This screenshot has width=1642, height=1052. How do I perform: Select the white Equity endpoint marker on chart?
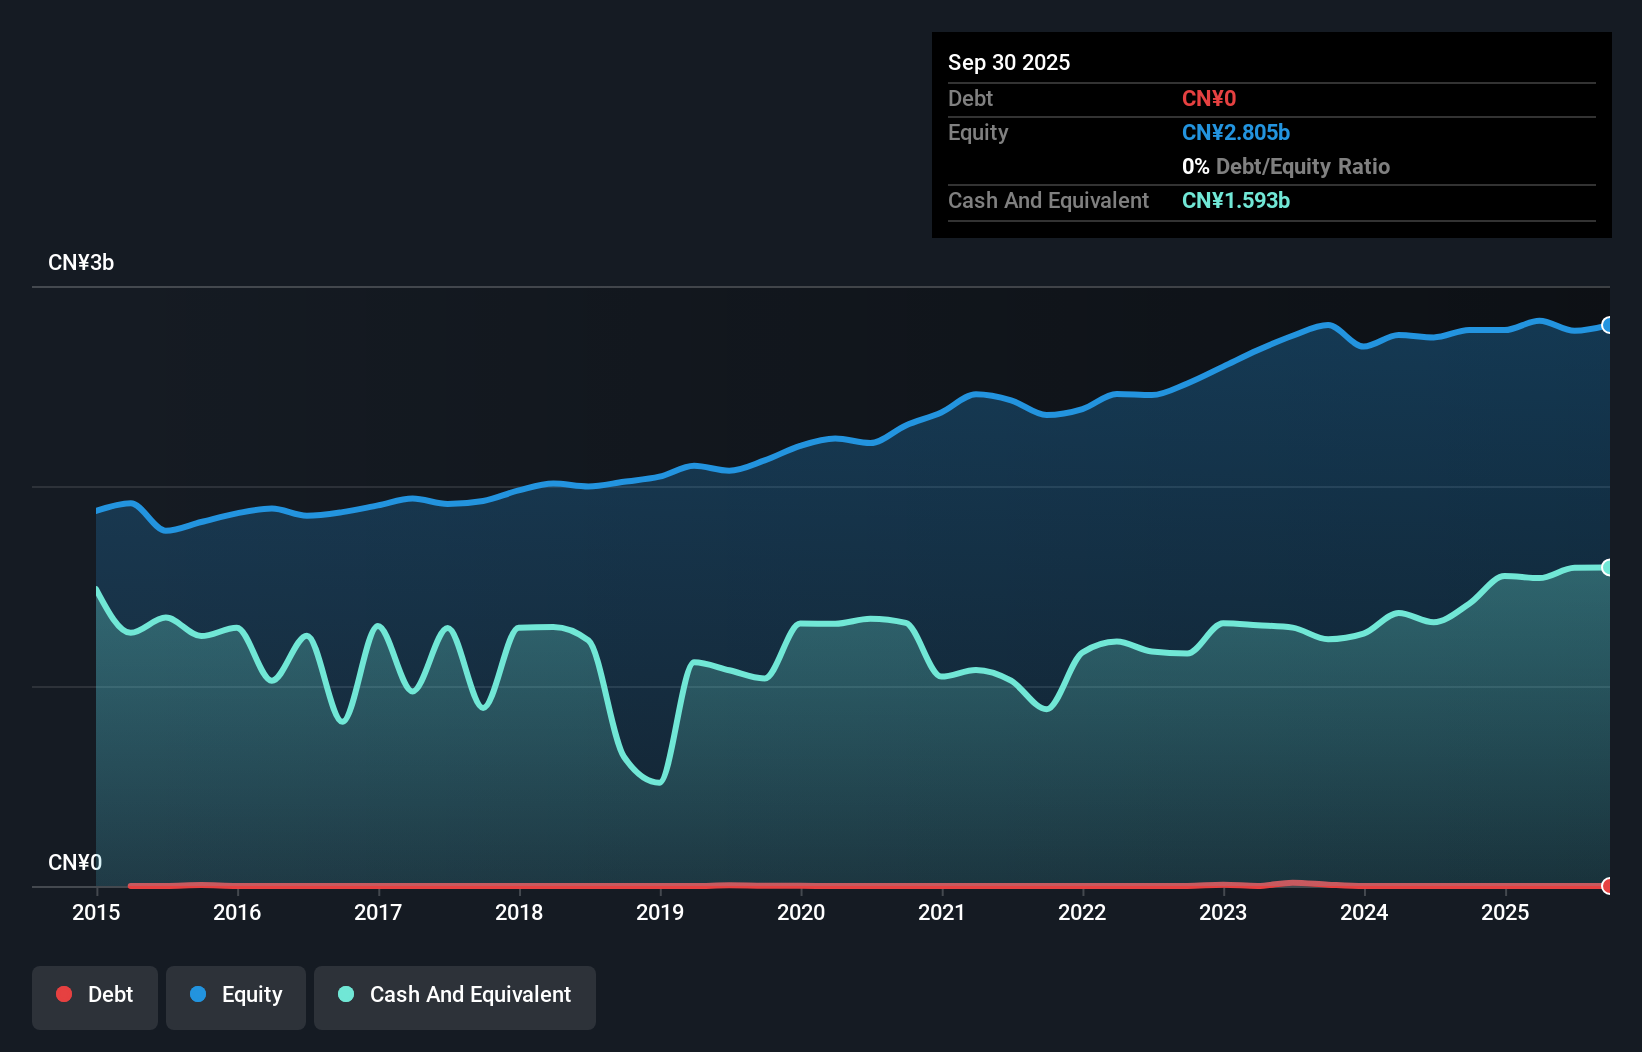1607,325
